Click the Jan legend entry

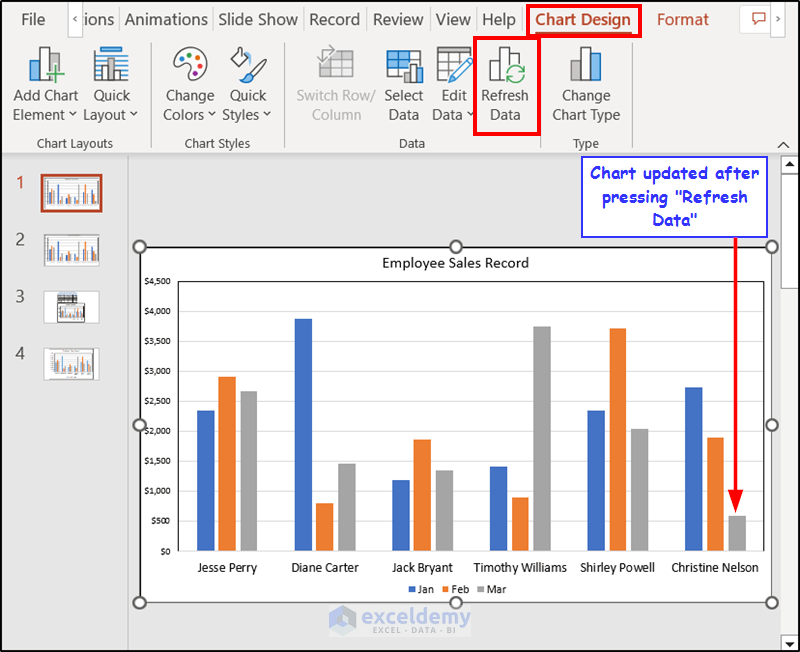pos(421,589)
